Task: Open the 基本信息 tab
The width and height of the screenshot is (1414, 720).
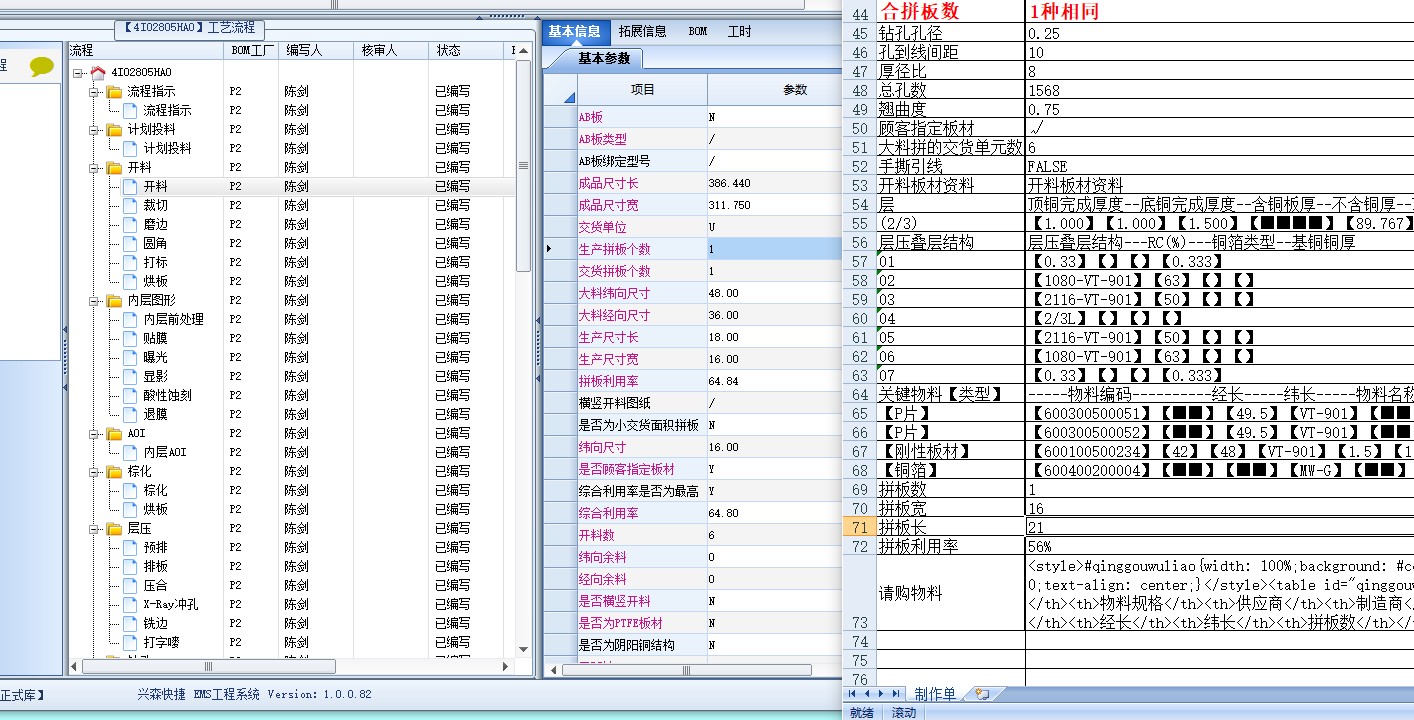Action: tap(574, 31)
